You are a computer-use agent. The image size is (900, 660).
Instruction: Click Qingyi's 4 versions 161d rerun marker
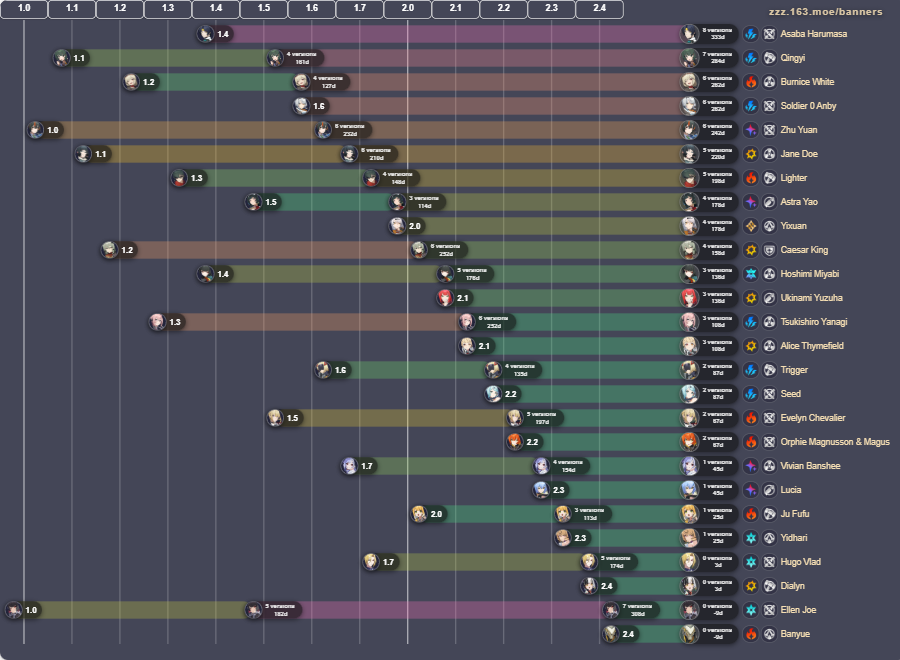(295, 58)
